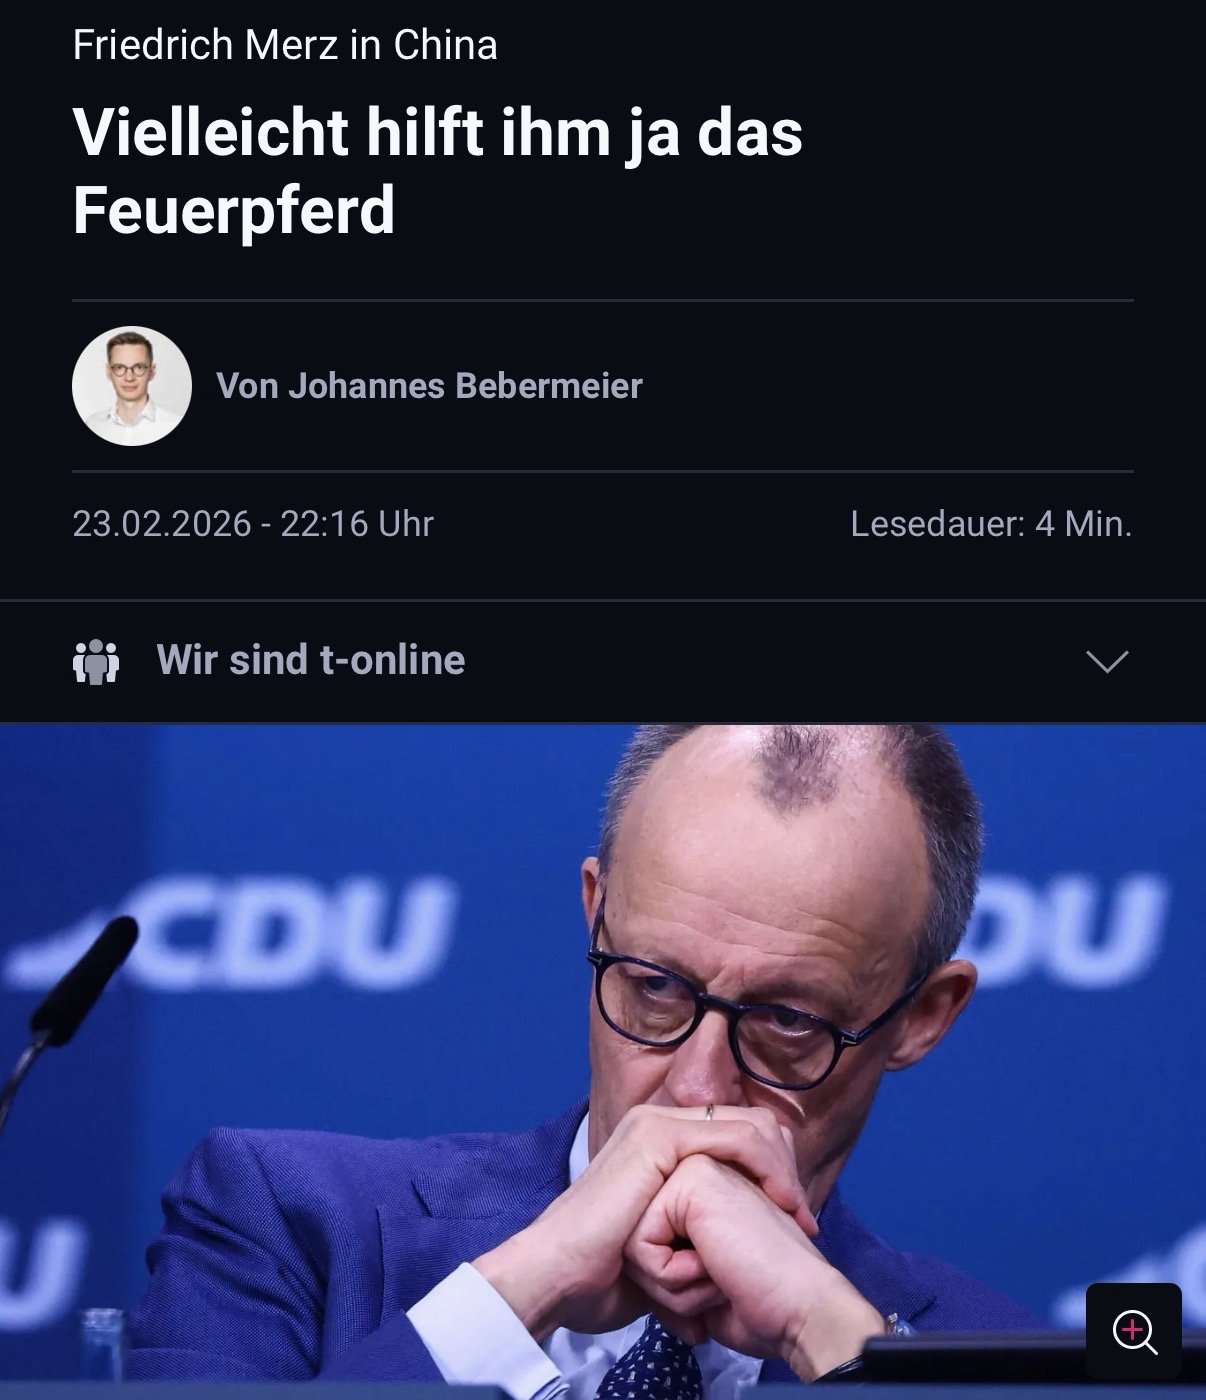Expand the Wir sind t-online chevron
The height and width of the screenshot is (1400, 1206).
(x=1107, y=661)
